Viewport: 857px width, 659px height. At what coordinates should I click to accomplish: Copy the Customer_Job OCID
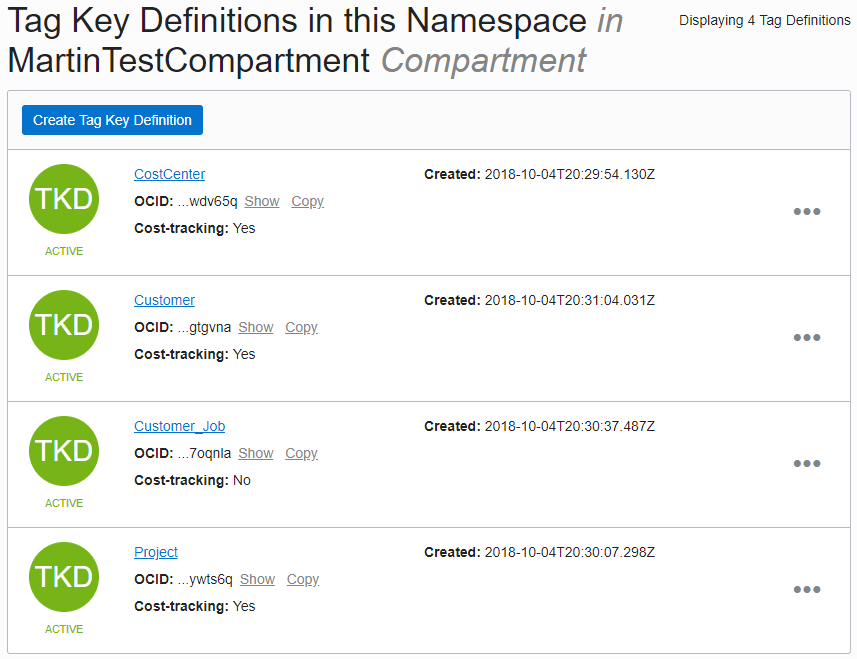pos(301,453)
